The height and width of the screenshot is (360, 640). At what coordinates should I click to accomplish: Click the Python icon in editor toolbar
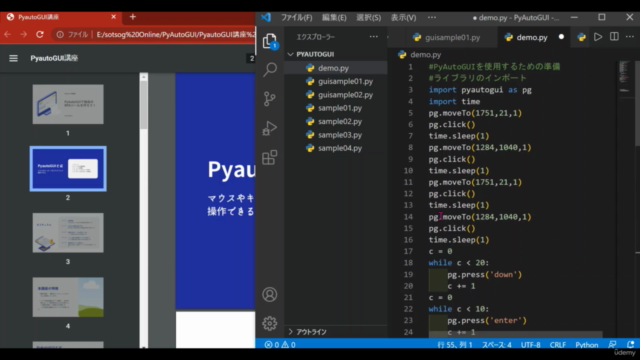click(582, 37)
